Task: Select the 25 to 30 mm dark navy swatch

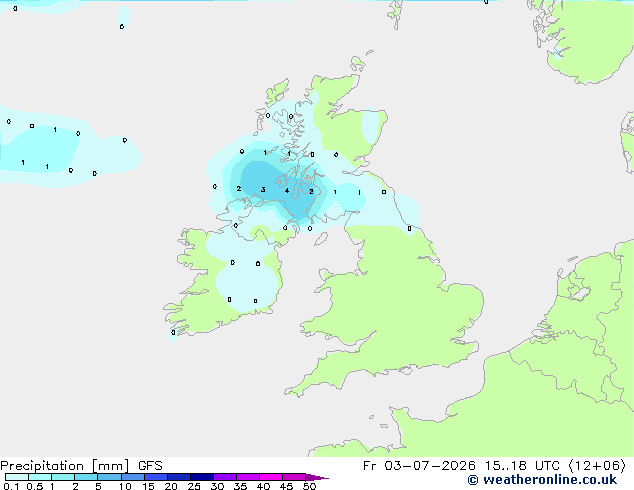Action: tap(202, 477)
